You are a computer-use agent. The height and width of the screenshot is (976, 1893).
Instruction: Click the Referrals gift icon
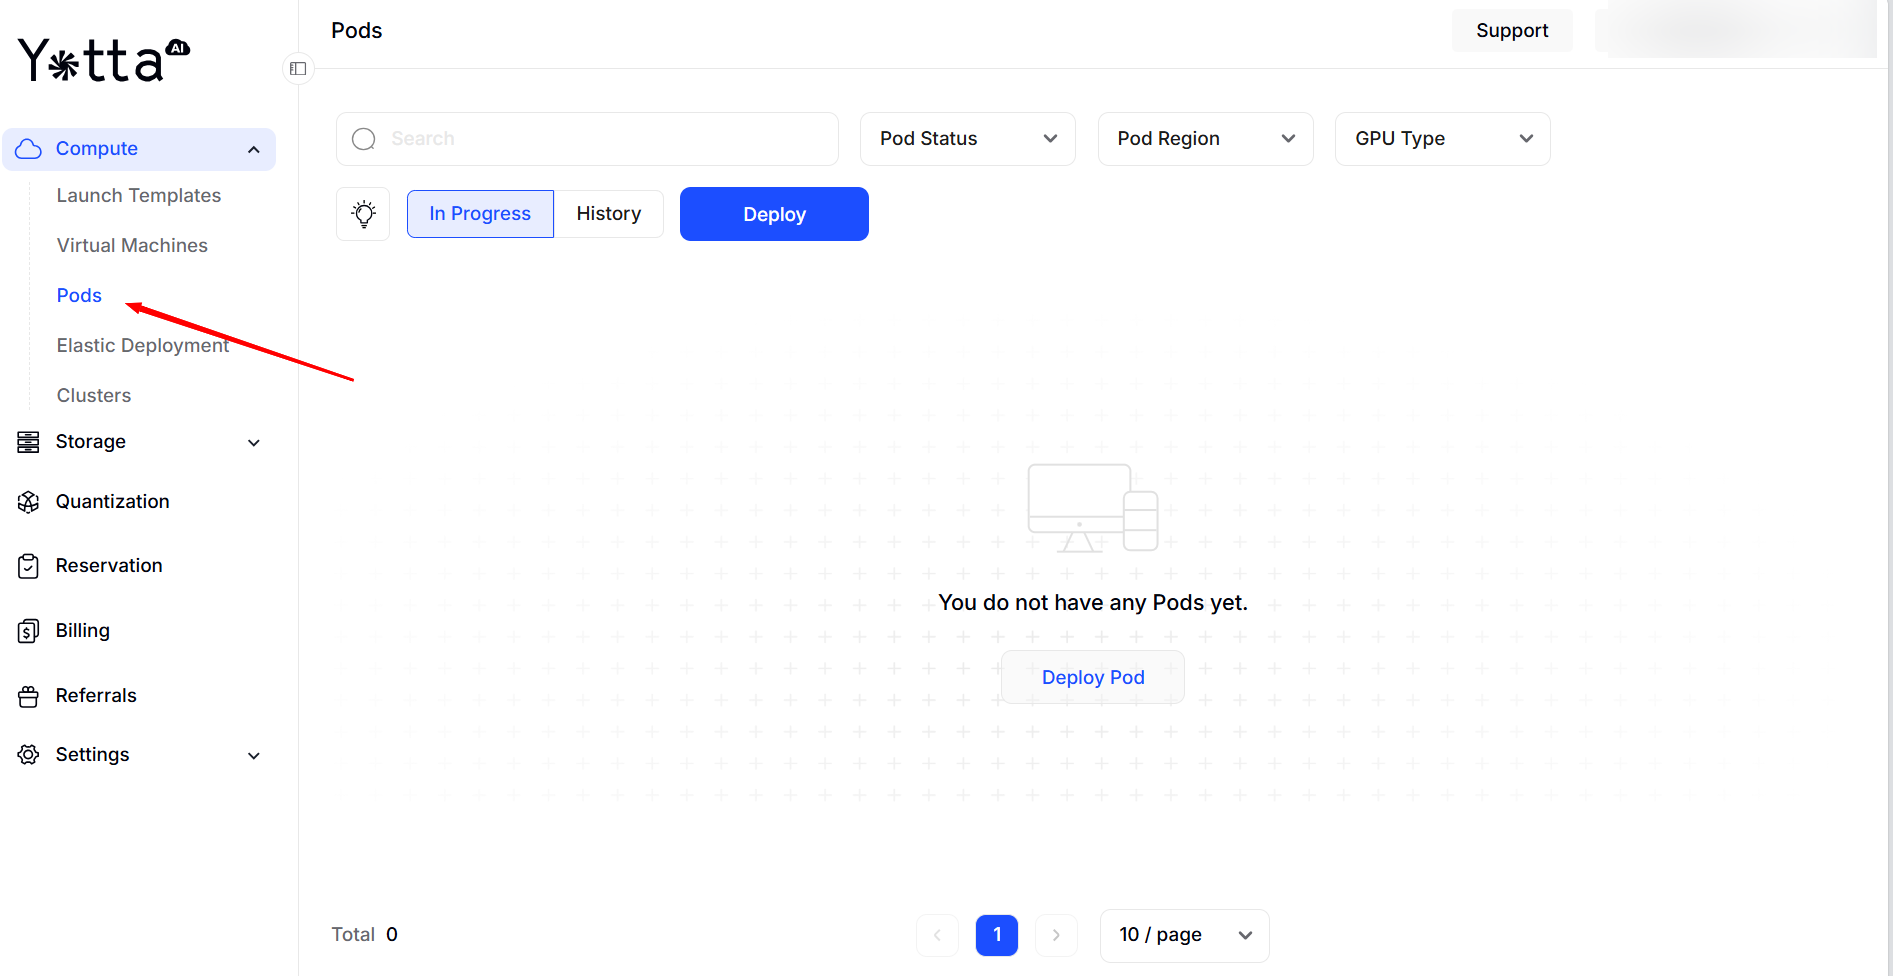click(29, 696)
